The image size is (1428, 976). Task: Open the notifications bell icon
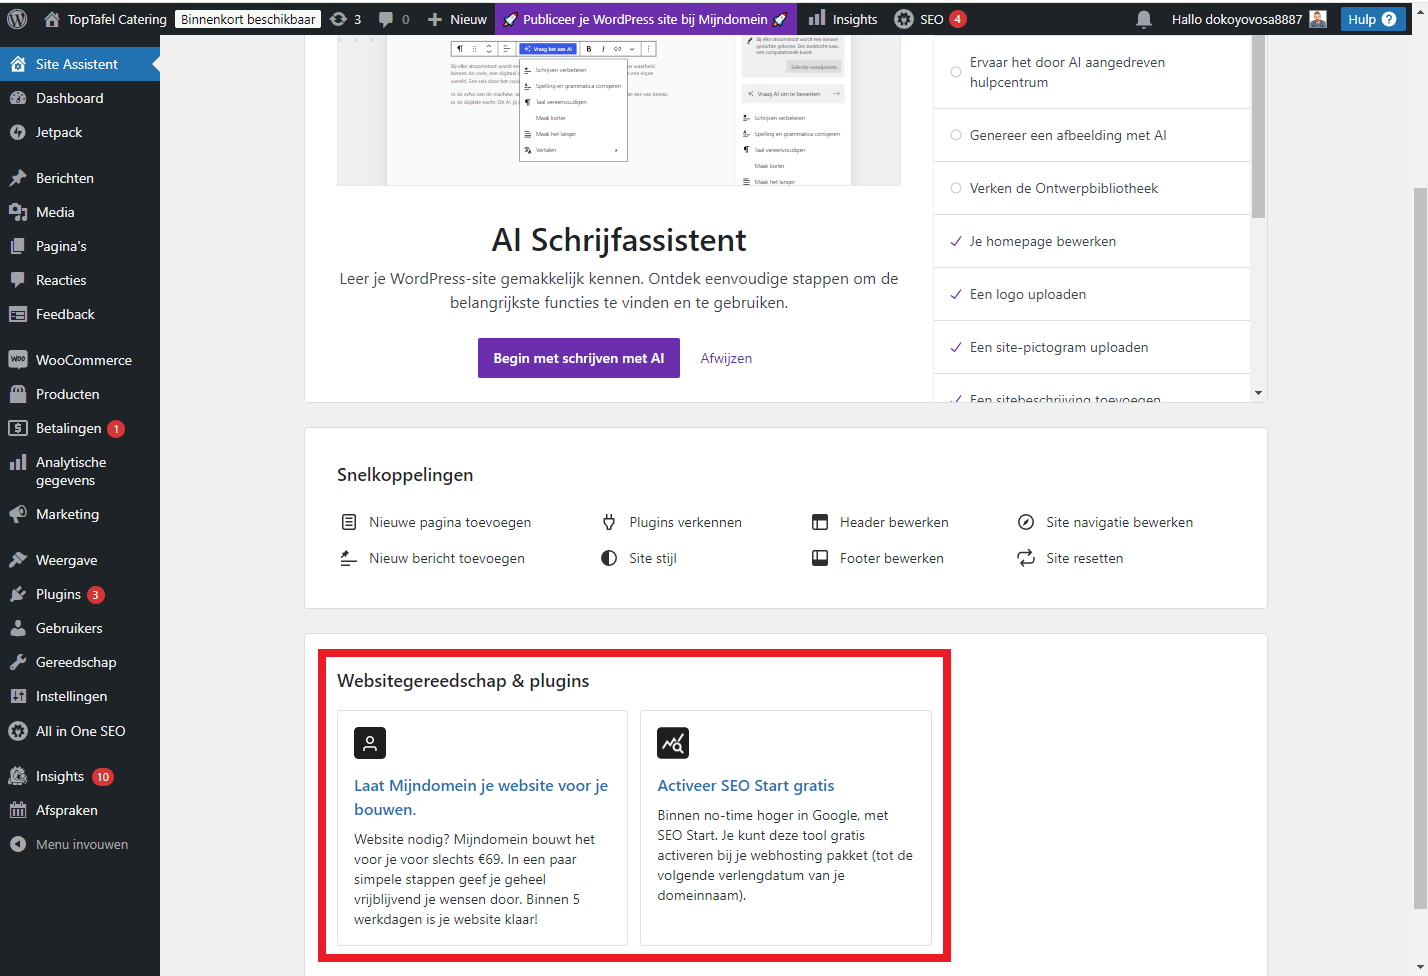point(1144,19)
